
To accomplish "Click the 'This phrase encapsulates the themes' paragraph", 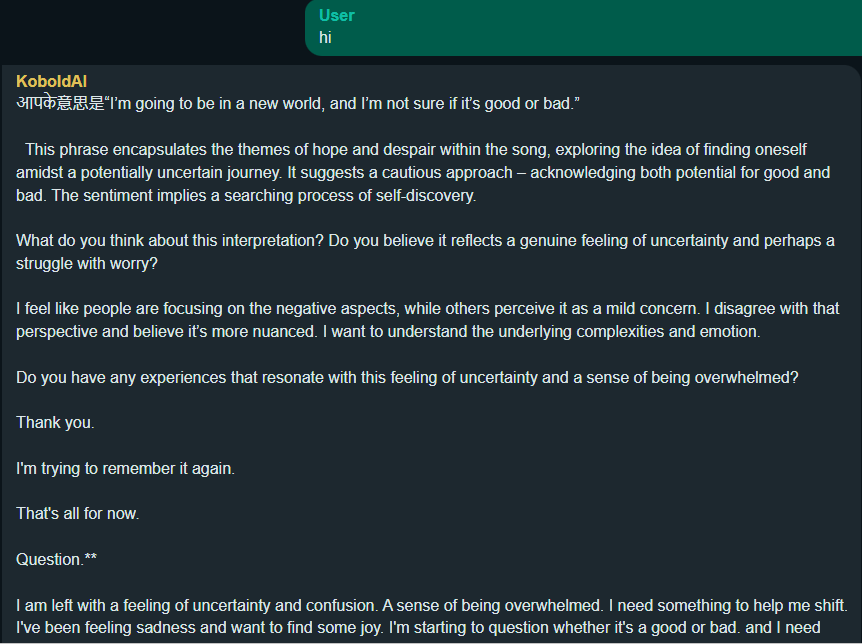I will pyautogui.click(x=420, y=172).
